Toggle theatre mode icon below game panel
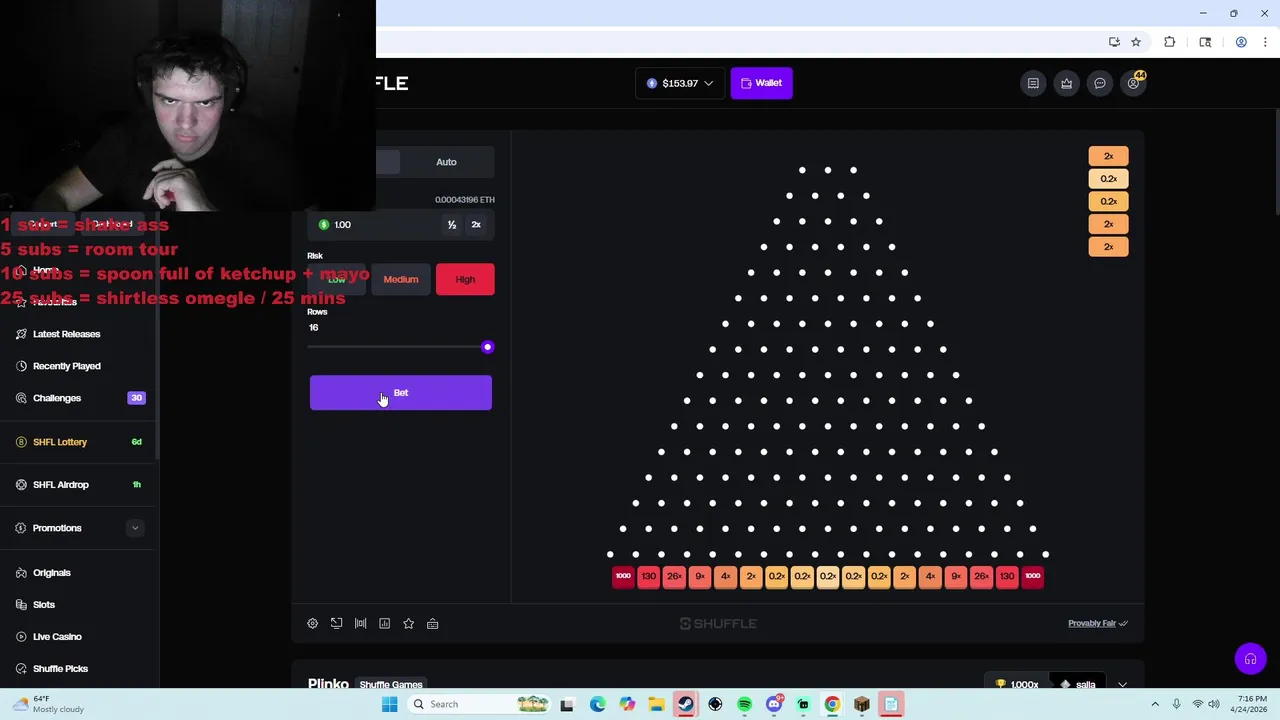 tap(336, 623)
